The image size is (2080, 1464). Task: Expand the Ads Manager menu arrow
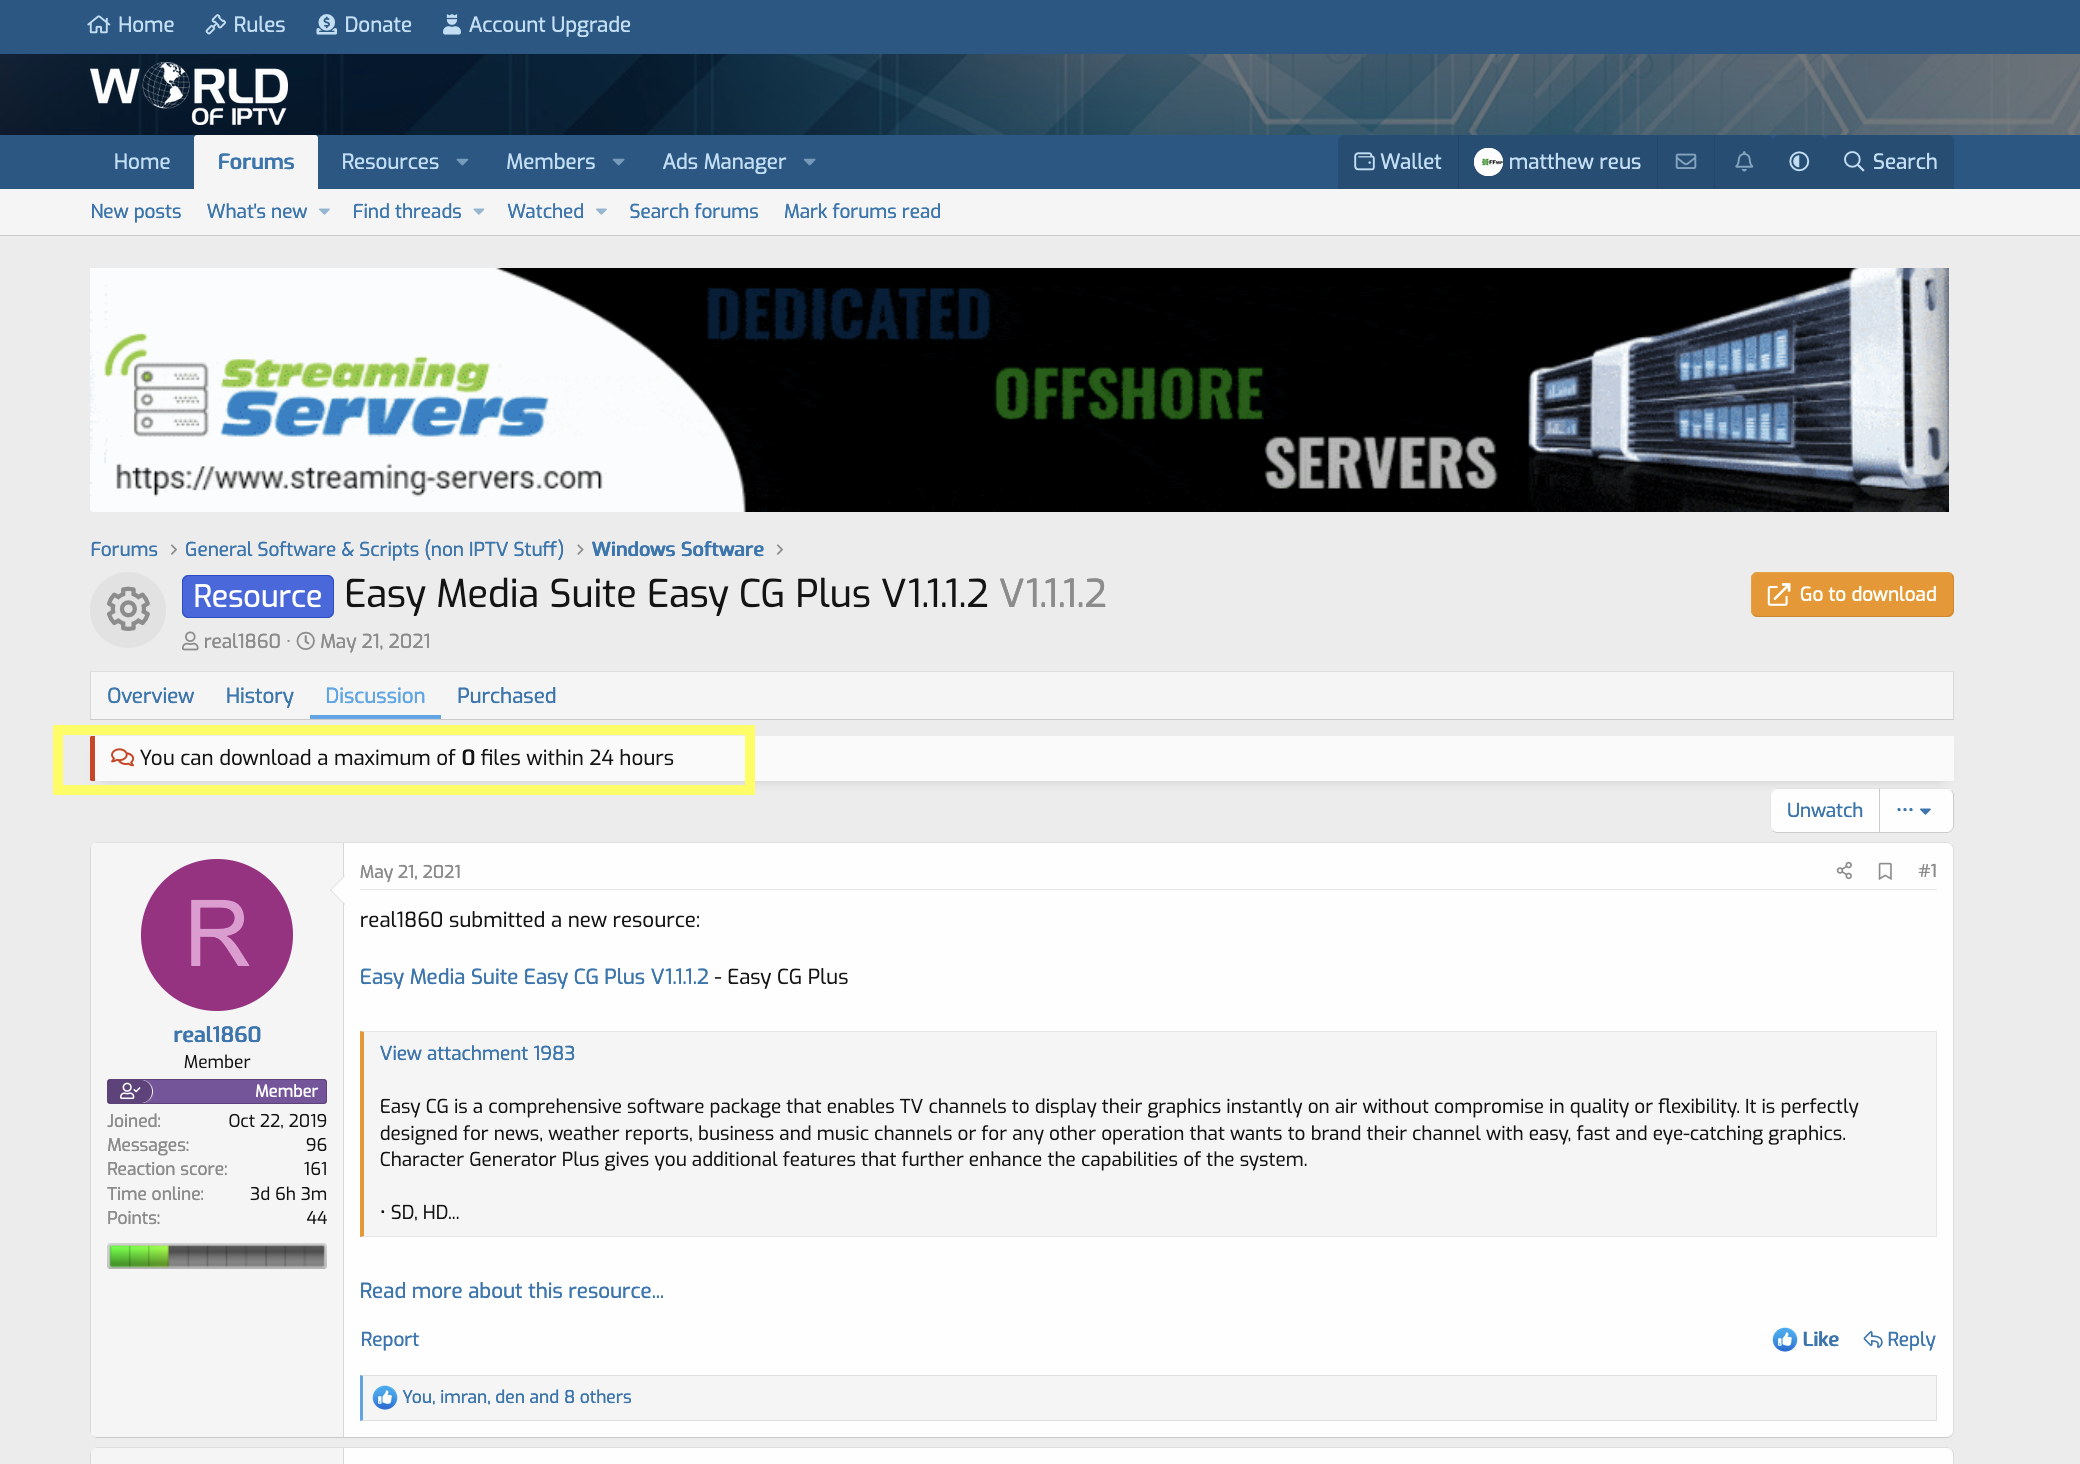coord(810,162)
